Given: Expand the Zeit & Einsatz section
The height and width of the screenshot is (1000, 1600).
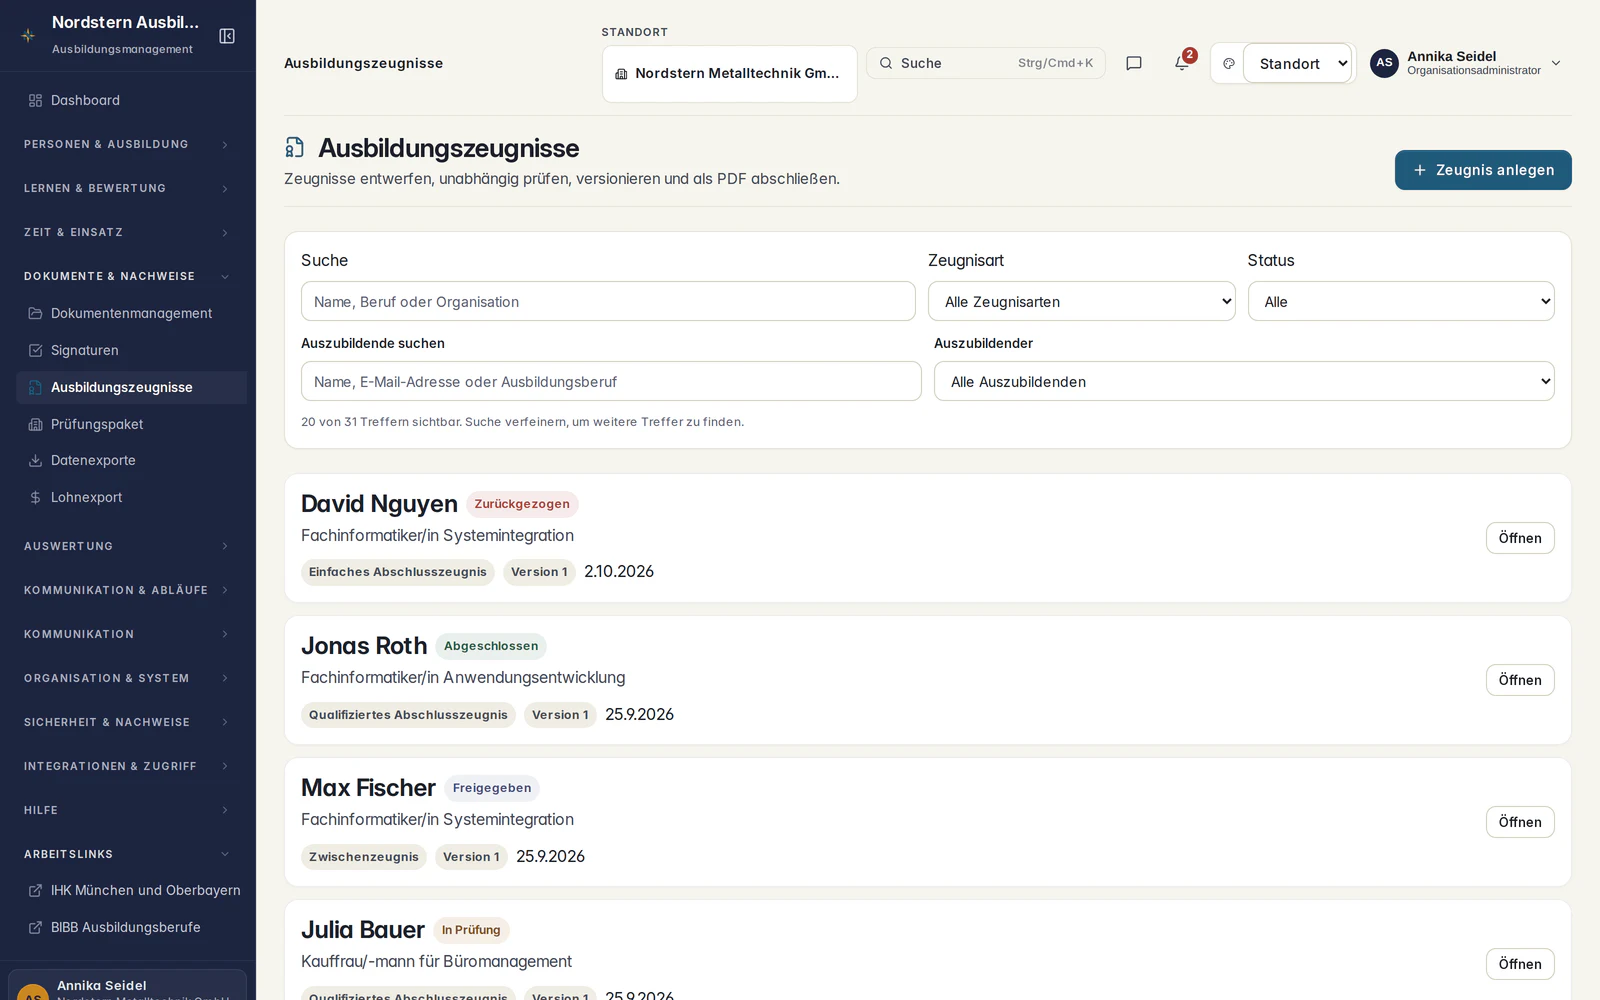Looking at the screenshot, I should pos(127,232).
